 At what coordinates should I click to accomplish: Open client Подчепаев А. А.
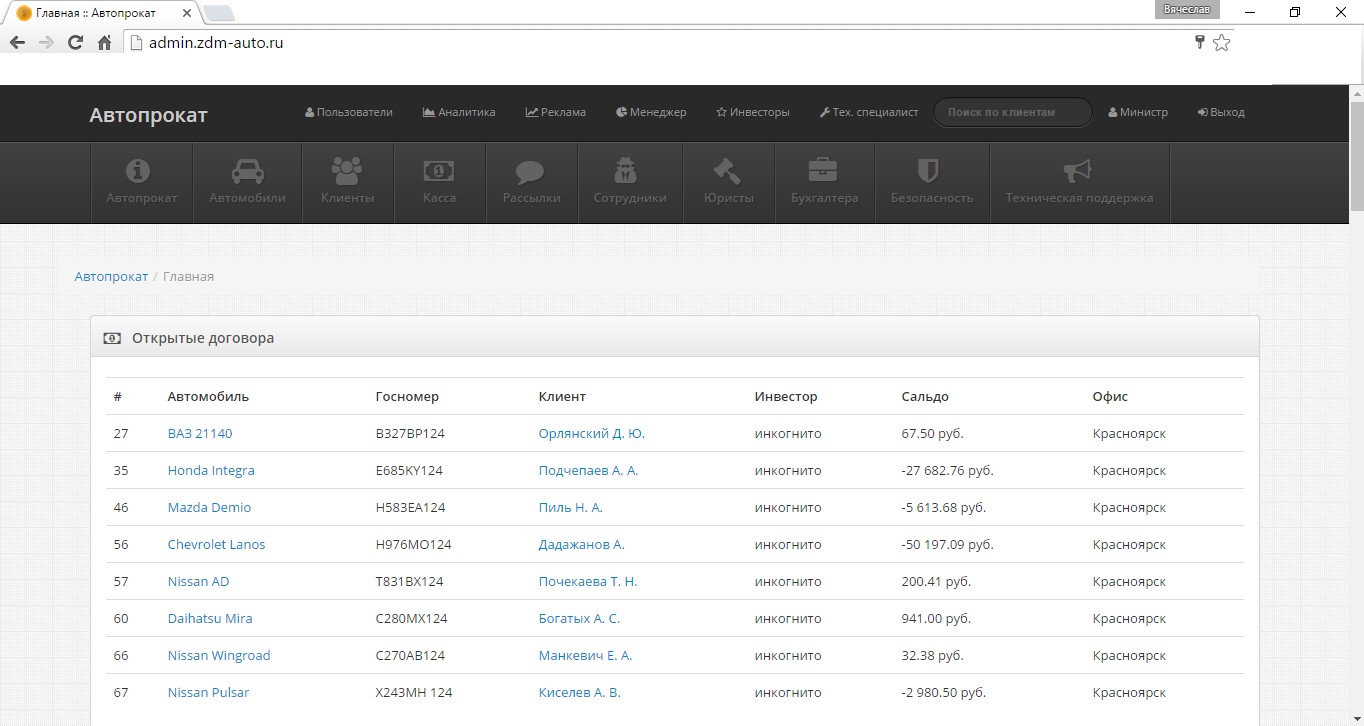point(588,470)
